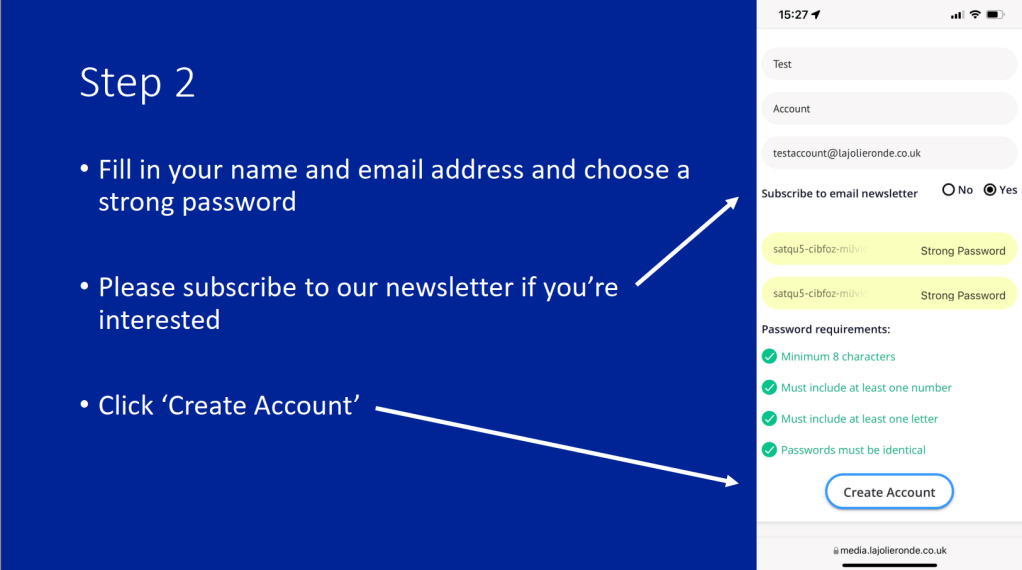Click the Wi-Fi icon in status bar

975,15
